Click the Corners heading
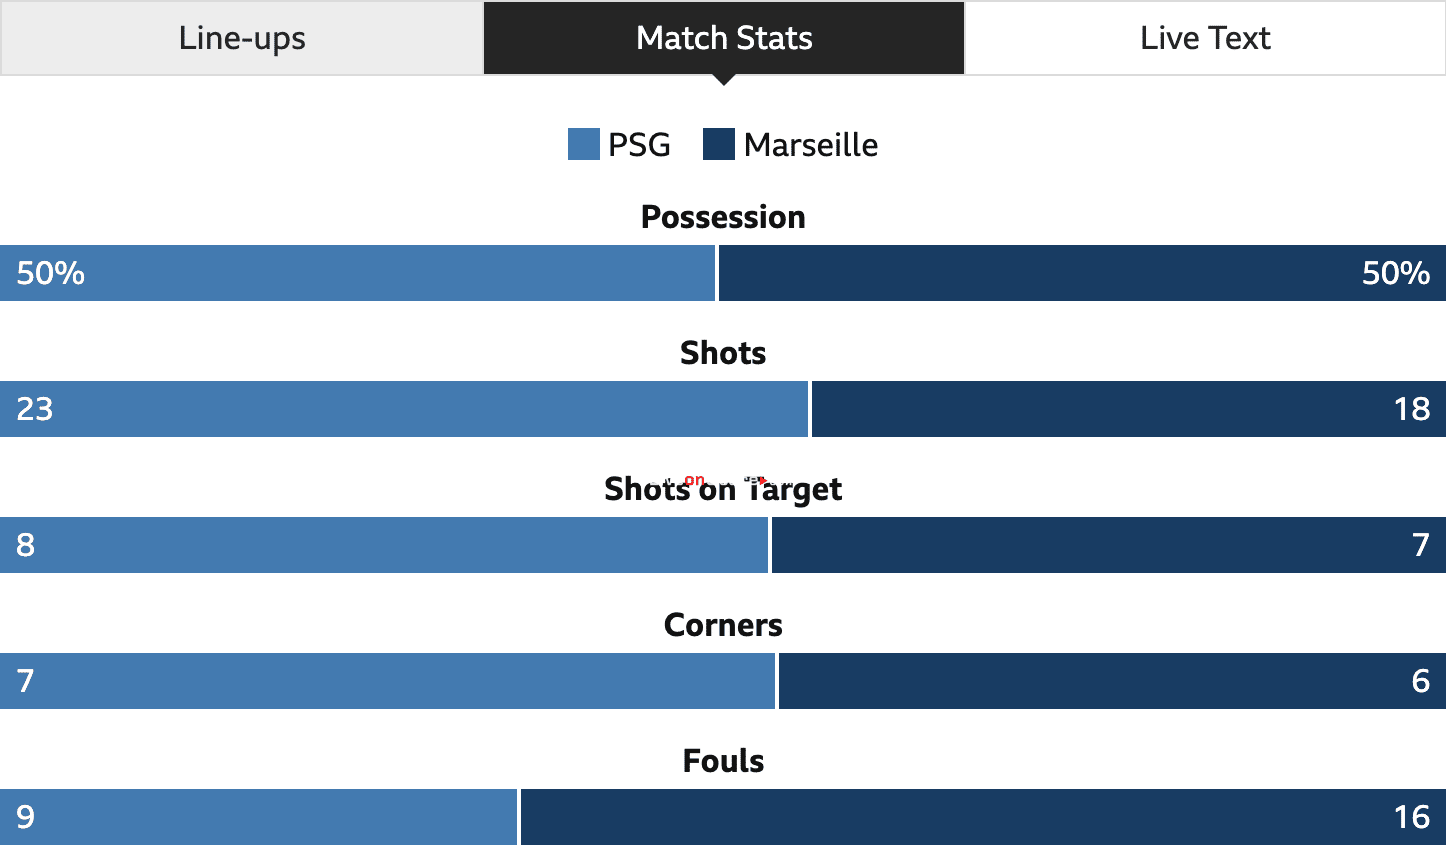The width and height of the screenshot is (1446, 848). coord(723,625)
